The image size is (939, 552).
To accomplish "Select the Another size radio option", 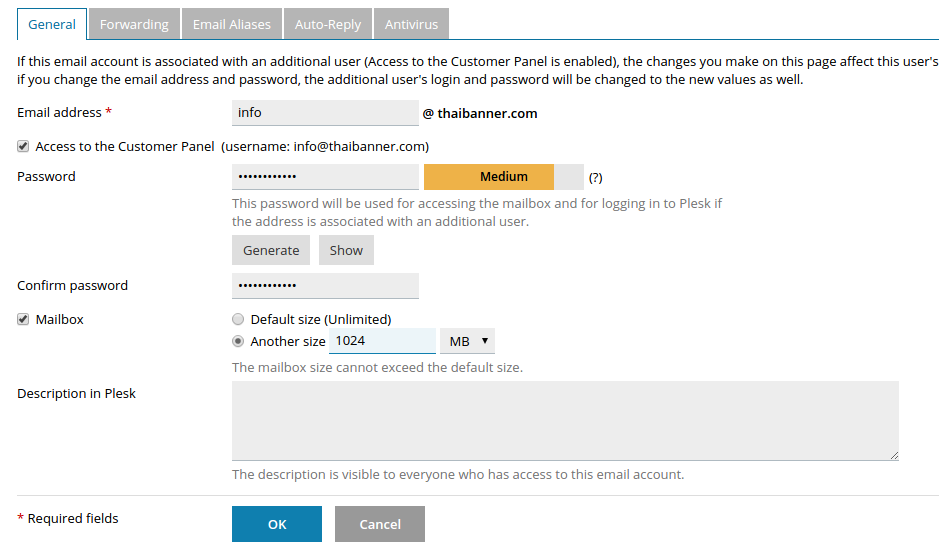I will [238, 341].
